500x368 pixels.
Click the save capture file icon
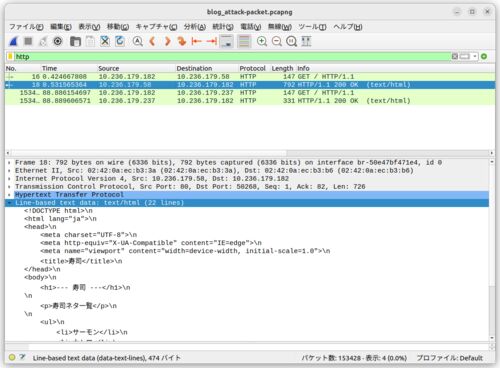[90, 41]
